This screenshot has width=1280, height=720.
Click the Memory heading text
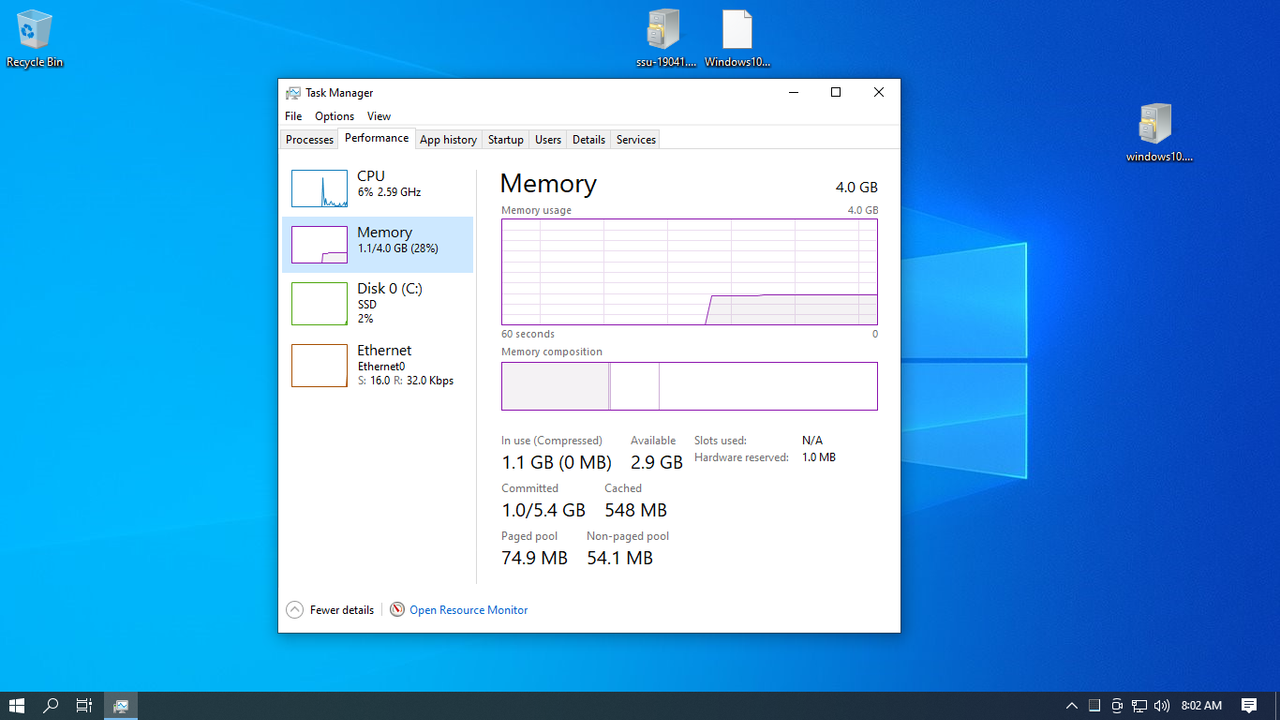tap(548, 183)
